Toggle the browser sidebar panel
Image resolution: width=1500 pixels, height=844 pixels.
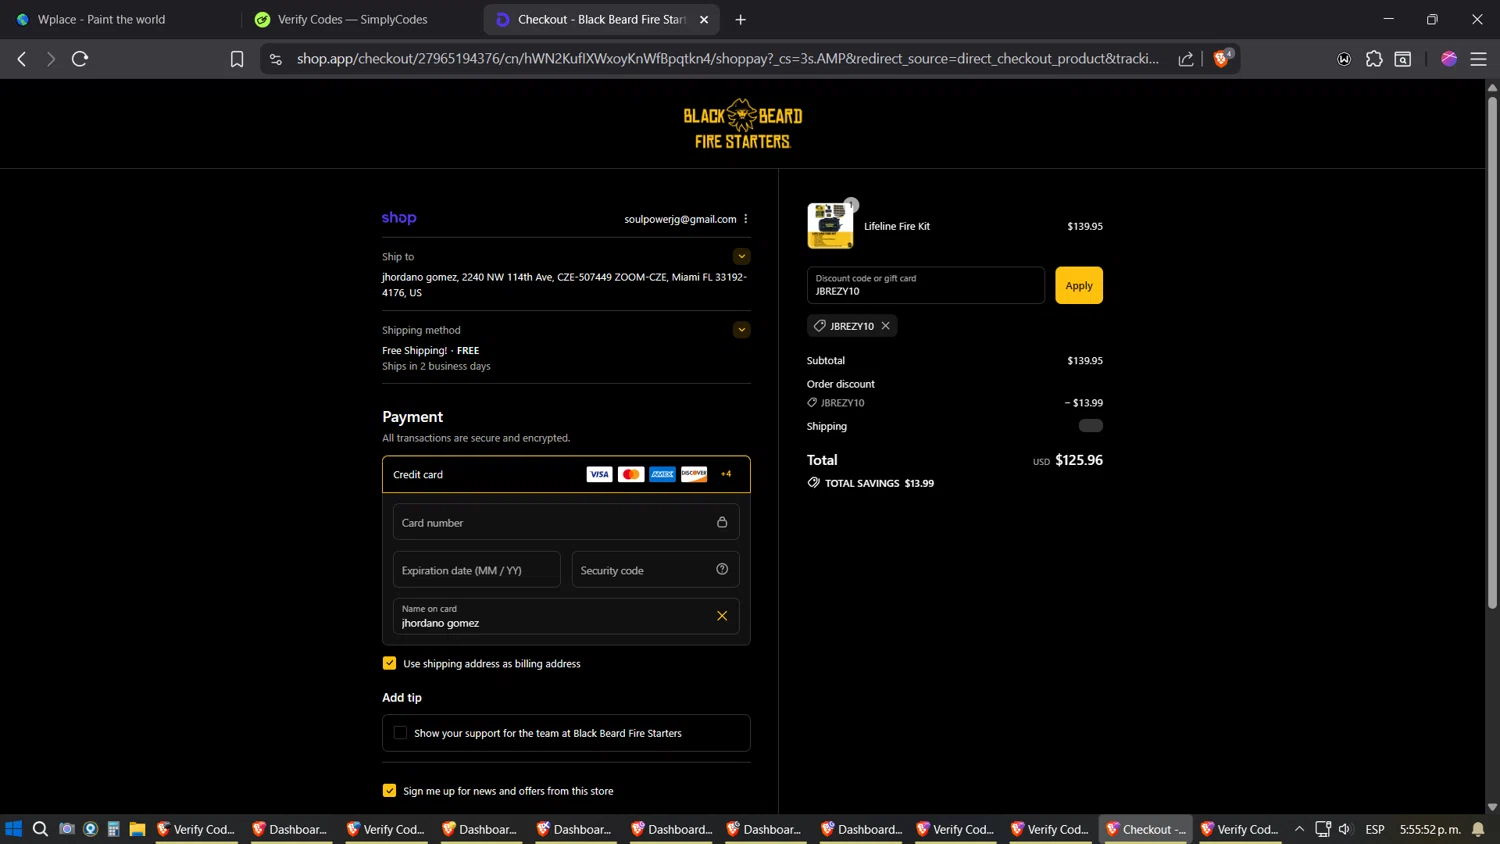click(1403, 59)
